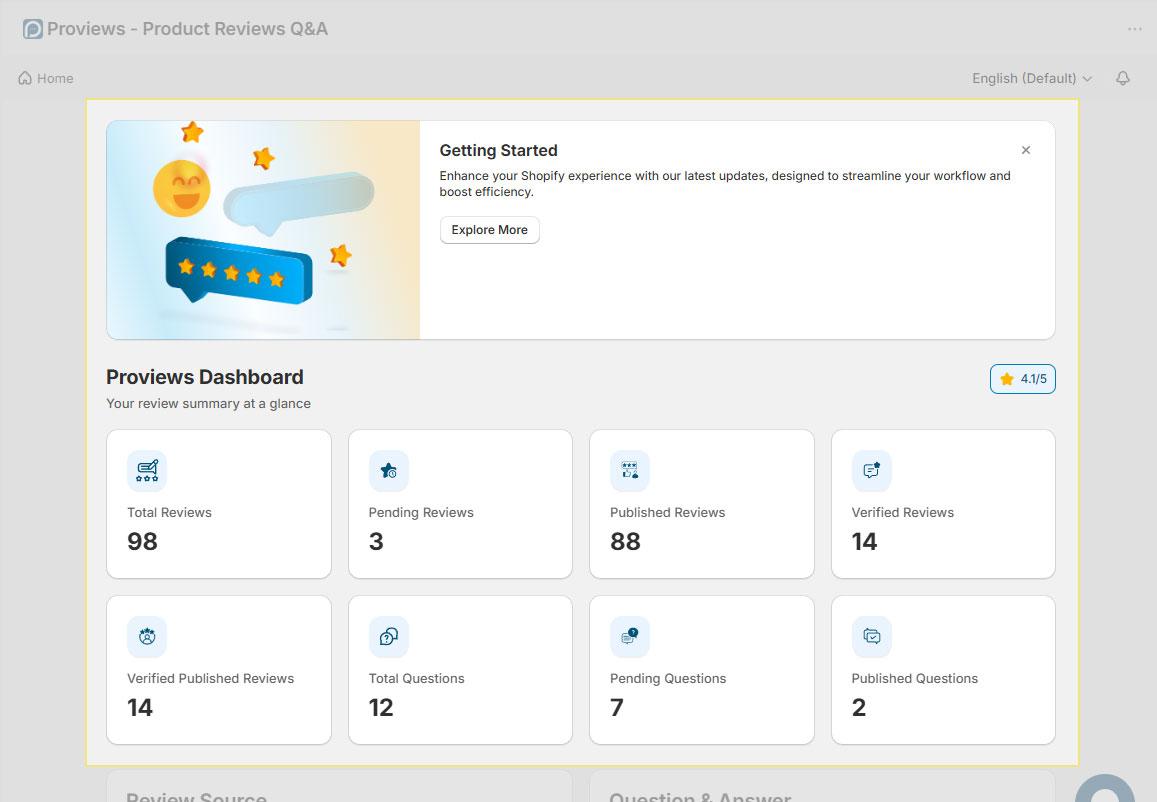Click the value 14 under Verified Published Reviews

click(139, 708)
